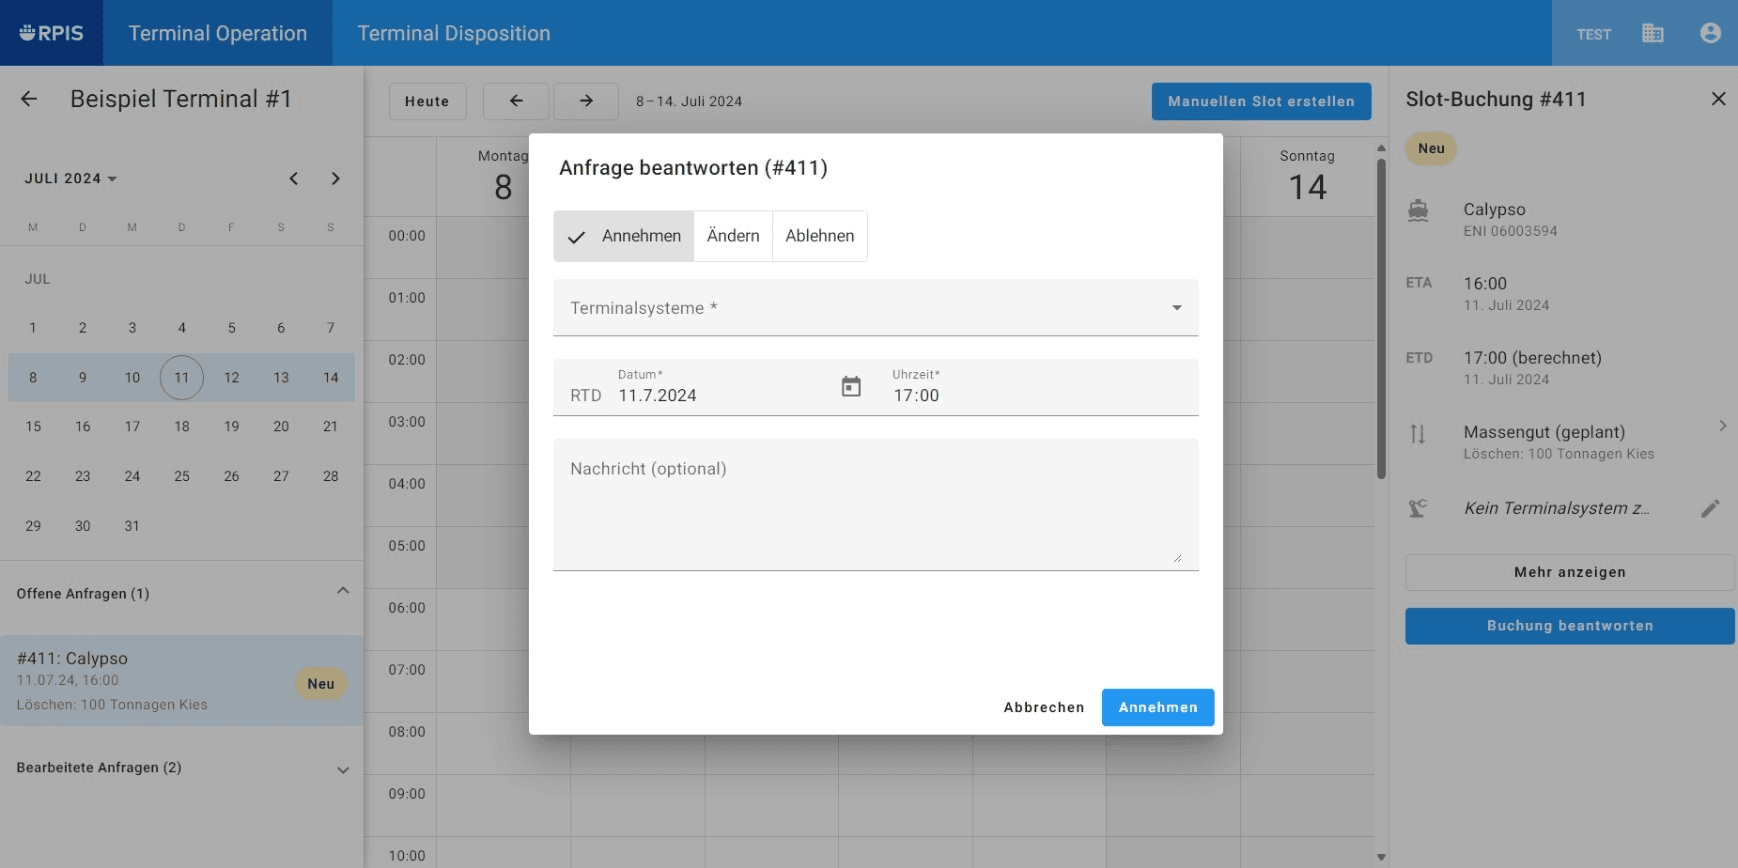Open the RTD date picker calendar icon
The width and height of the screenshot is (1738, 868).
click(851, 387)
